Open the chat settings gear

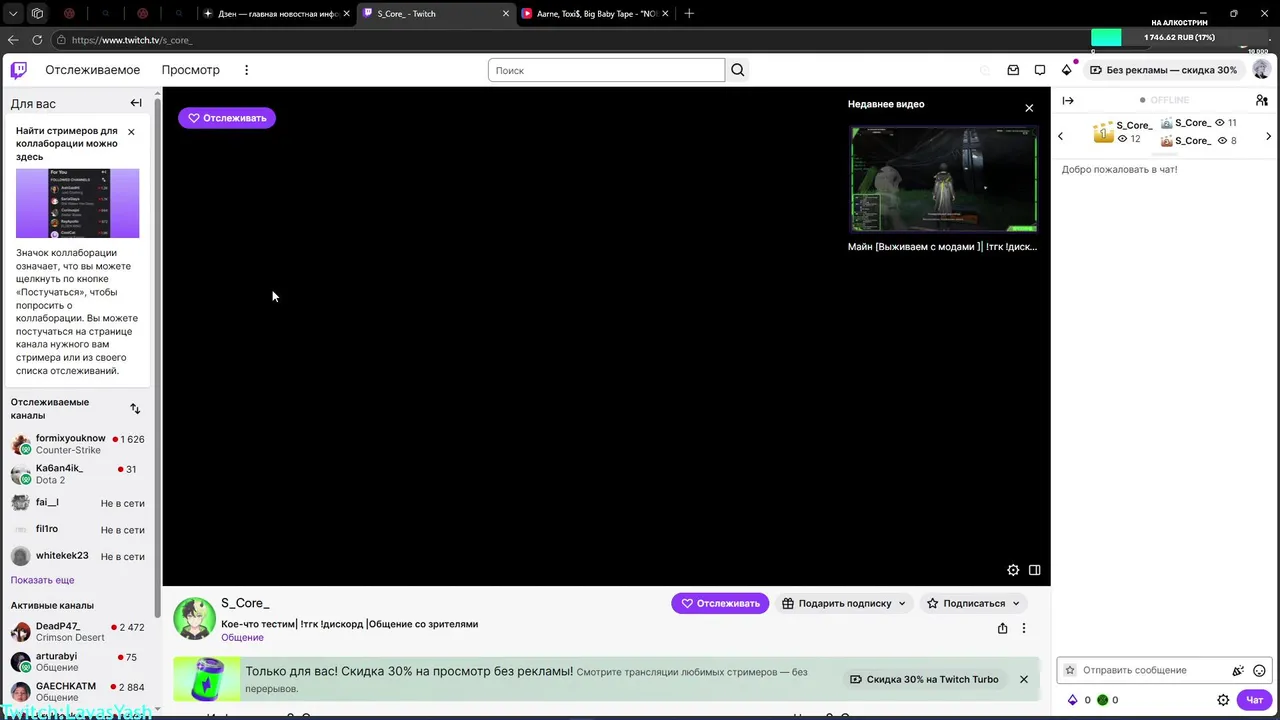click(1223, 700)
